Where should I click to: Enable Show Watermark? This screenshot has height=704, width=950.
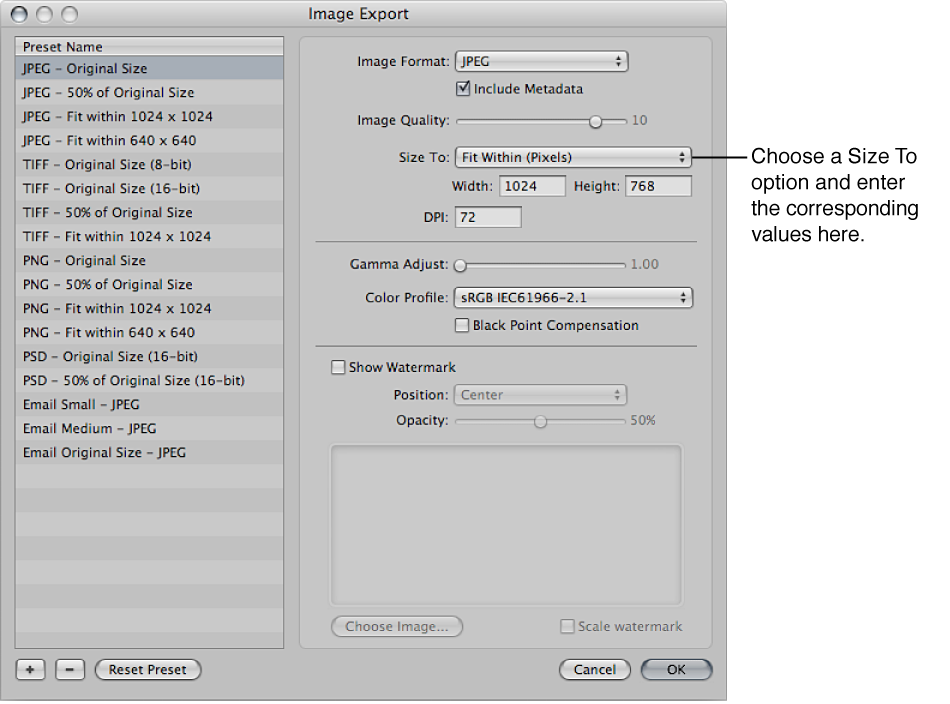tap(338, 367)
